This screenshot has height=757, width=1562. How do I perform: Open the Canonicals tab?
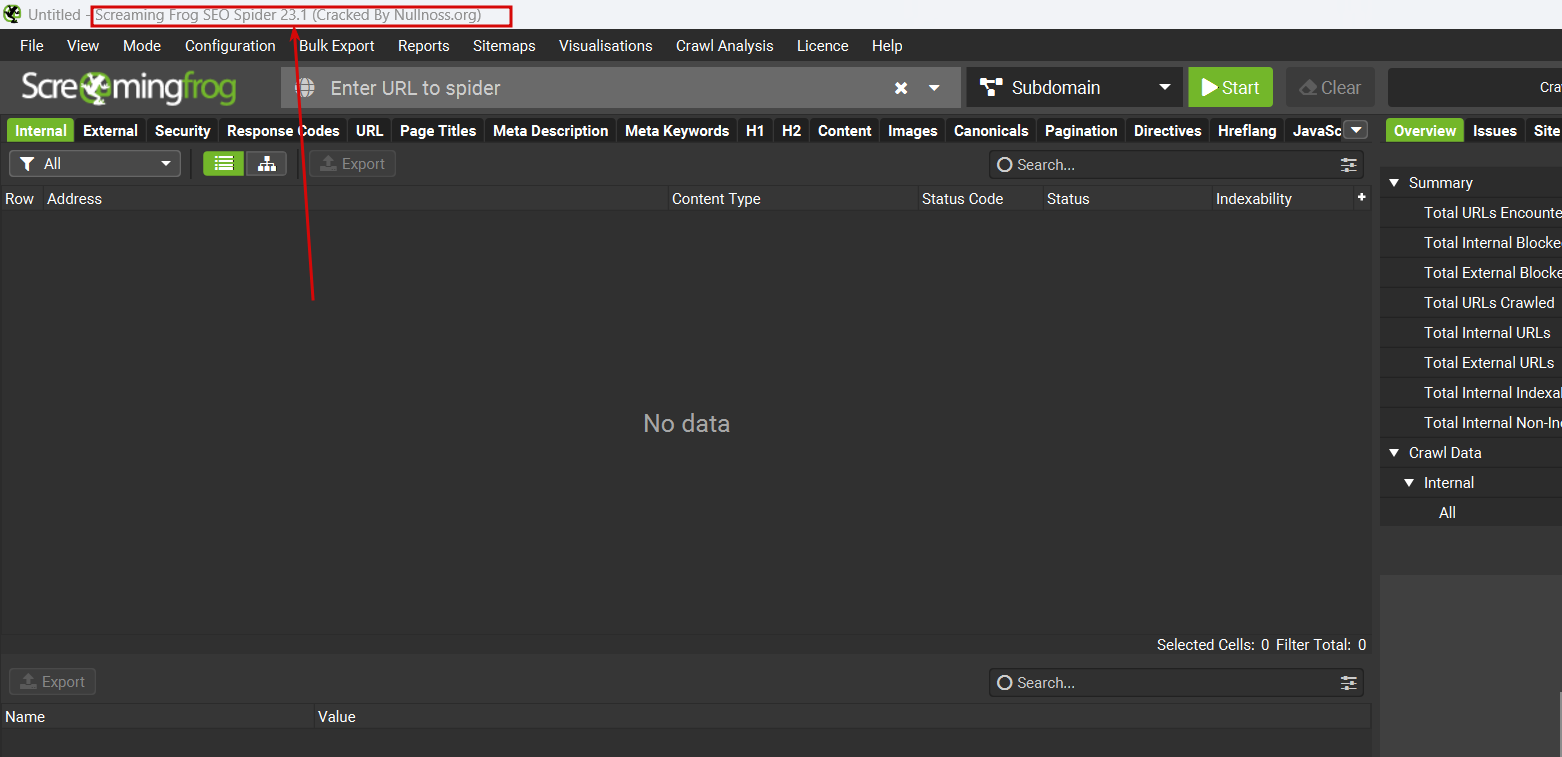coord(991,131)
